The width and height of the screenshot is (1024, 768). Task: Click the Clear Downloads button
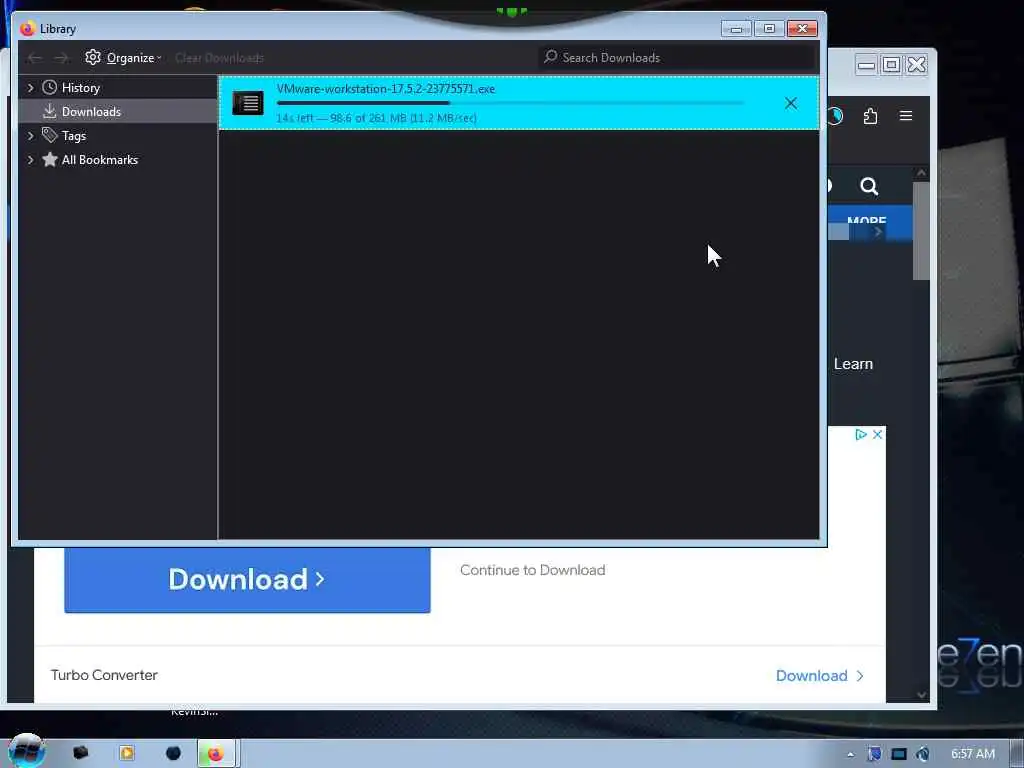(219, 58)
